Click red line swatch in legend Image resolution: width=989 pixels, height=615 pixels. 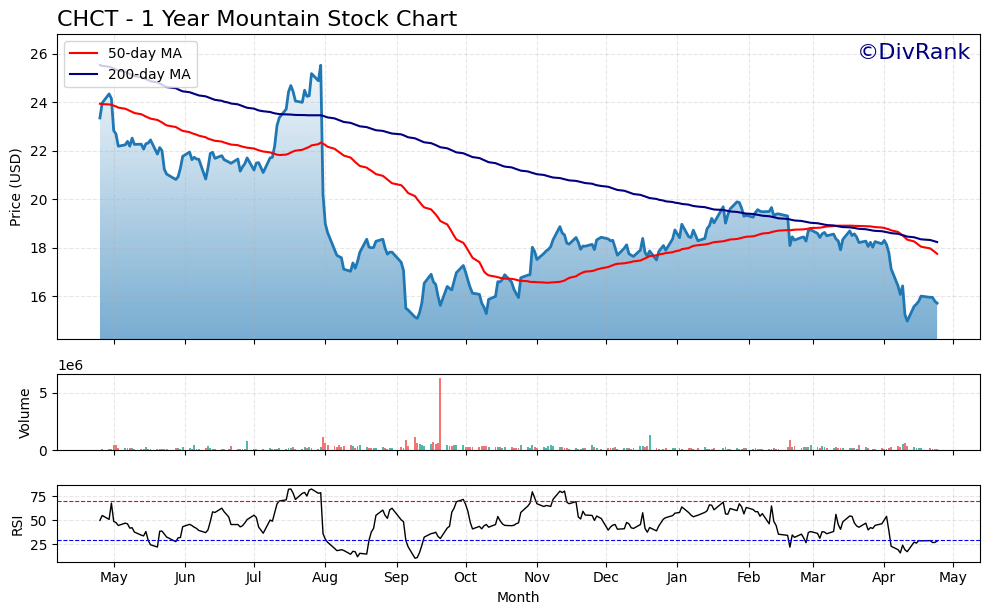(83, 54)
